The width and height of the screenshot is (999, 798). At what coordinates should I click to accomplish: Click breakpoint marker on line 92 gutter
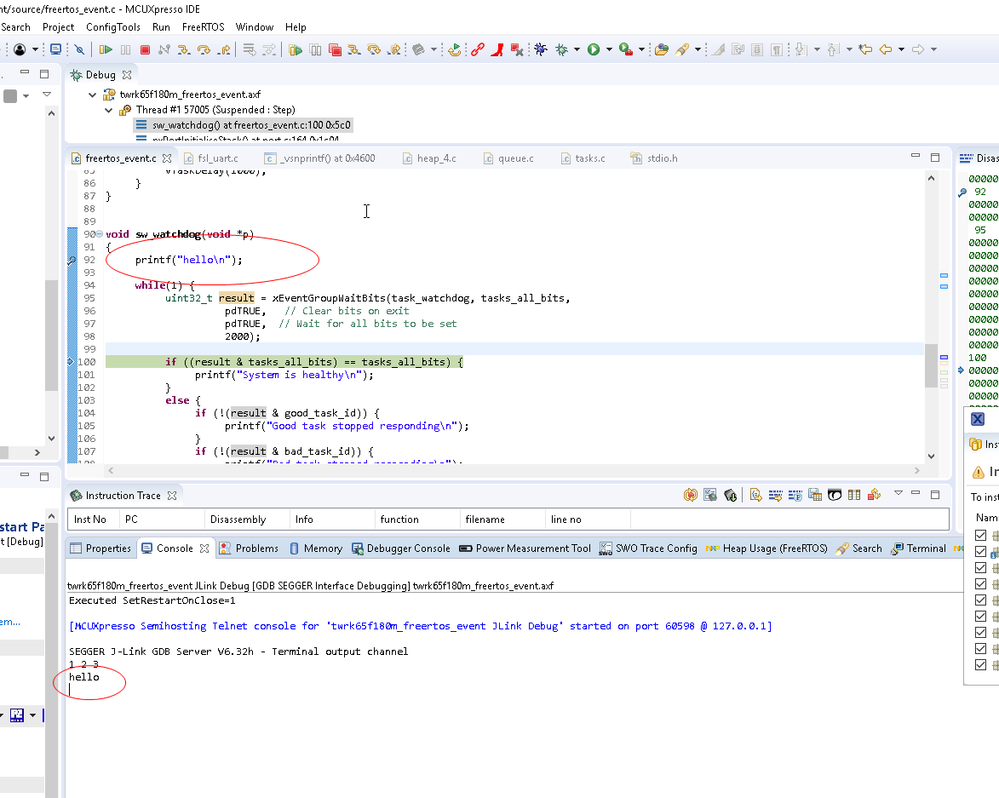pos(71,260)
